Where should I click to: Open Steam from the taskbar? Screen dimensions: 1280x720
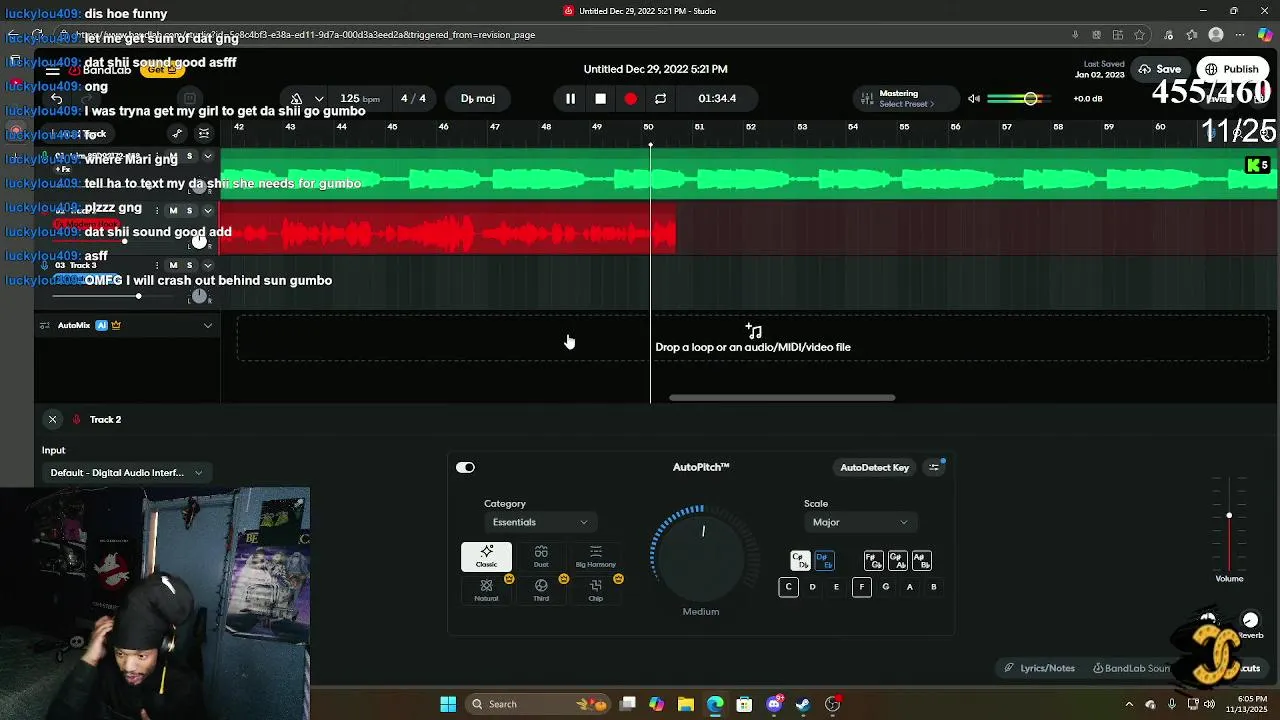point(803,704)
